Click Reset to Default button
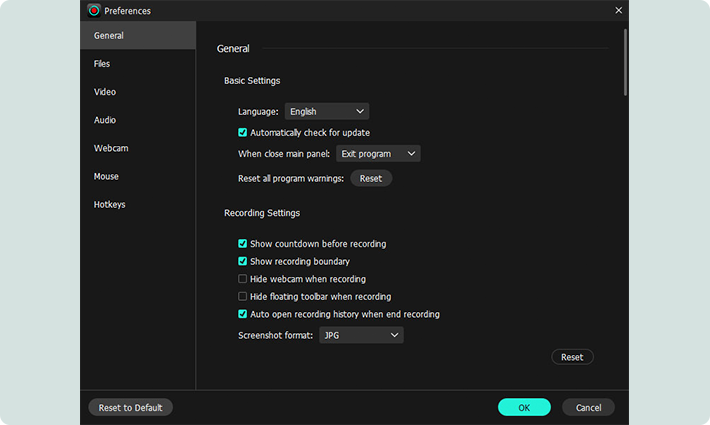 (x=130, y=407)
